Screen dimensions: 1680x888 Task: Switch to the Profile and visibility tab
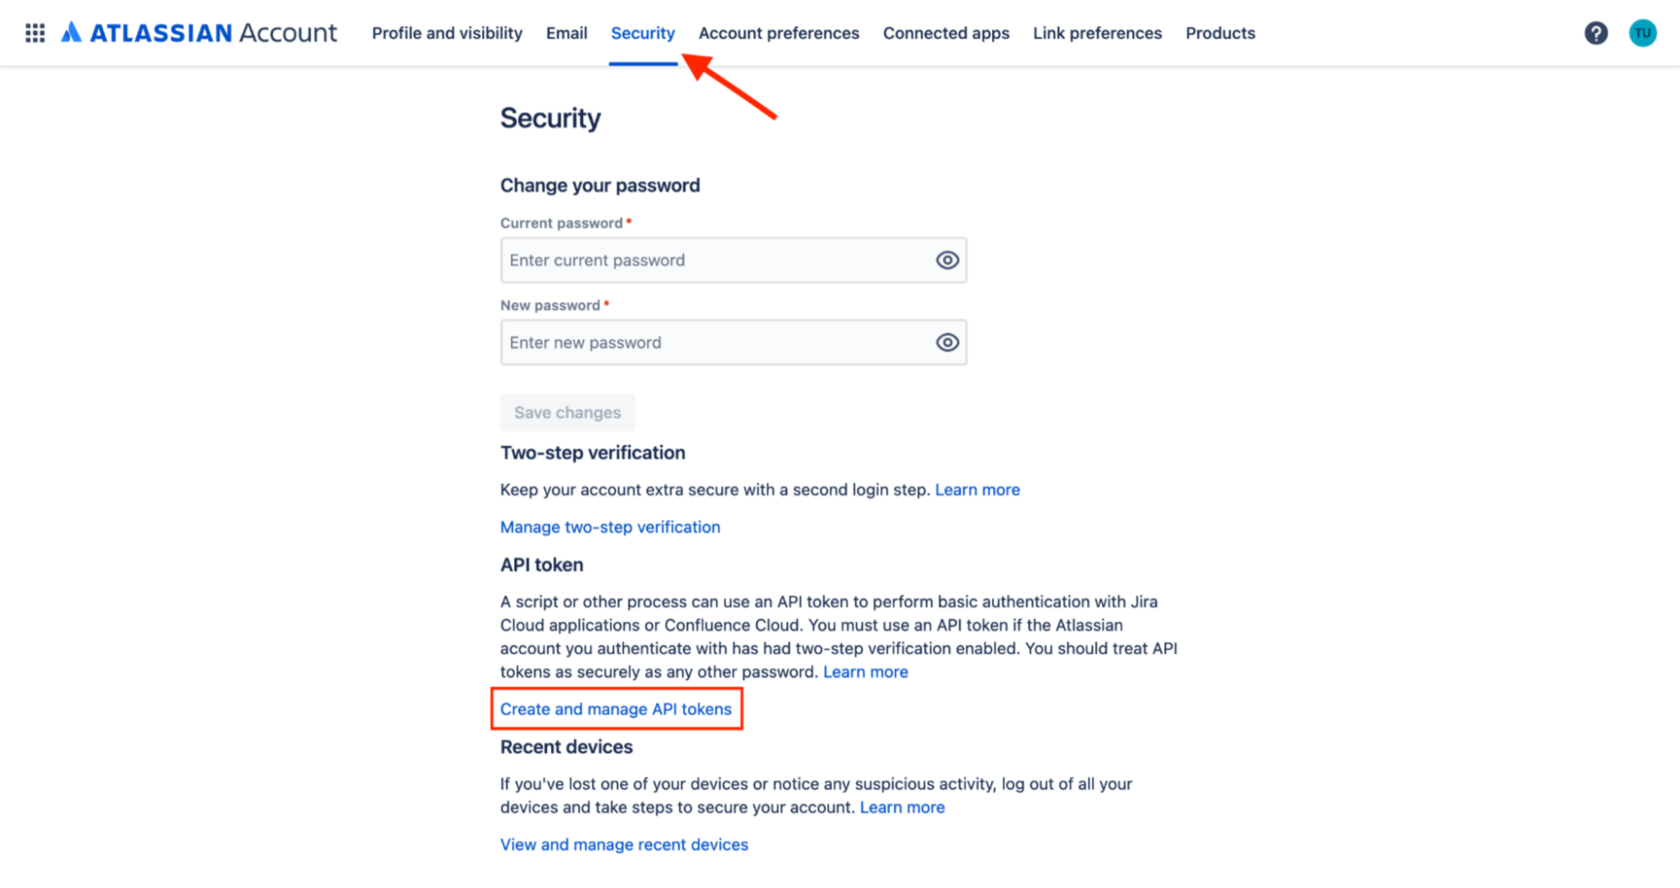click(446, 32)
